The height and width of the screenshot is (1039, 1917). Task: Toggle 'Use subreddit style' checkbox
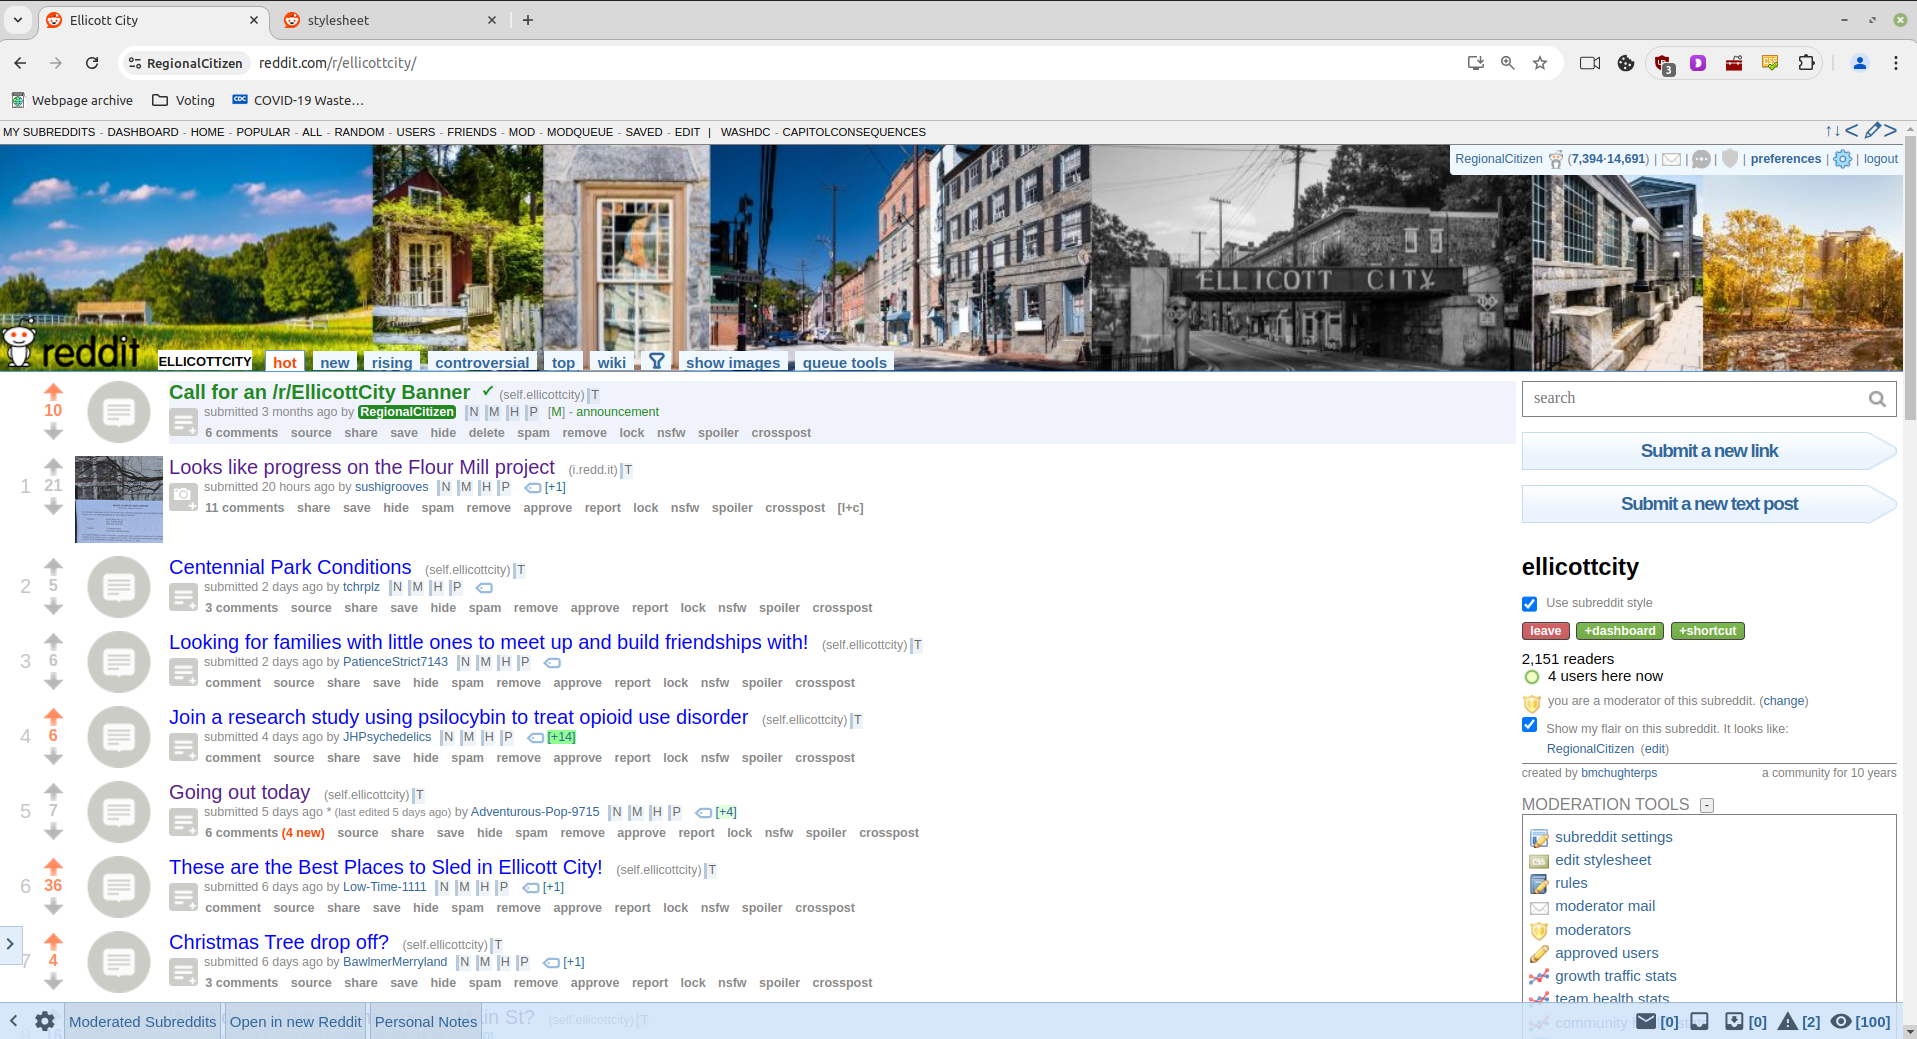[1529, 604]
